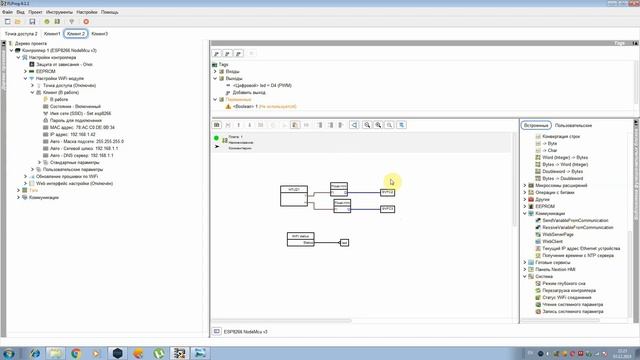Open the file explorer taskbar icon
640x360 pixels.
tap(55, 353)
